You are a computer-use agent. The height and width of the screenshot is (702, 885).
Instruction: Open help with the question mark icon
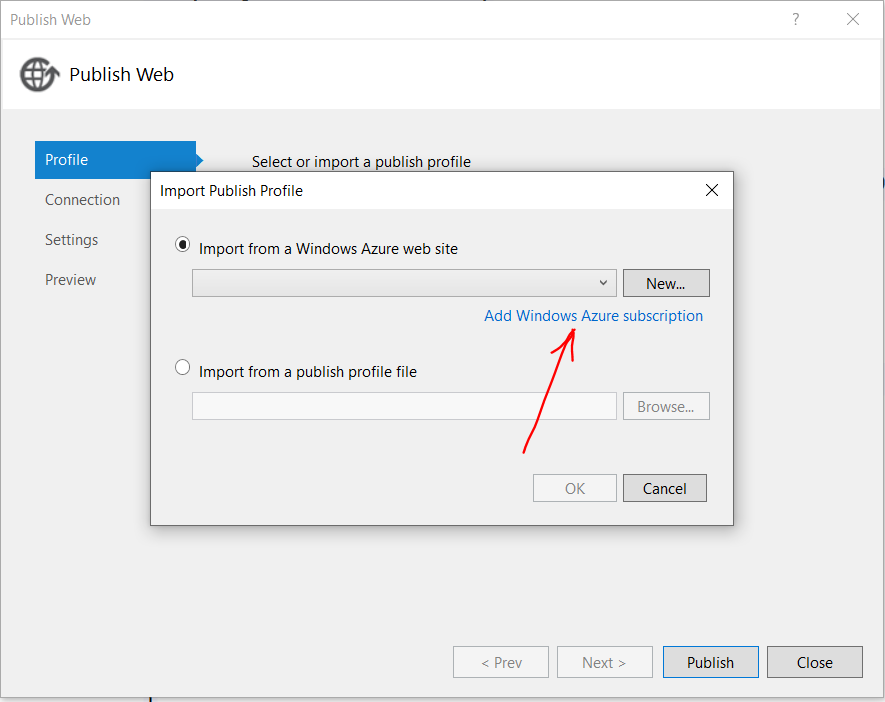pos(795,19)
